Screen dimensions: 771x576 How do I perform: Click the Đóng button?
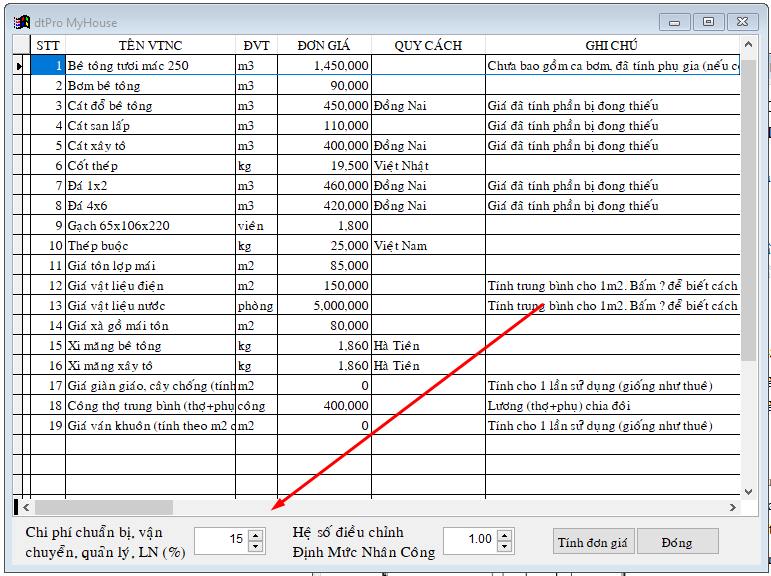pyautogui.click(x=677, y=542)
